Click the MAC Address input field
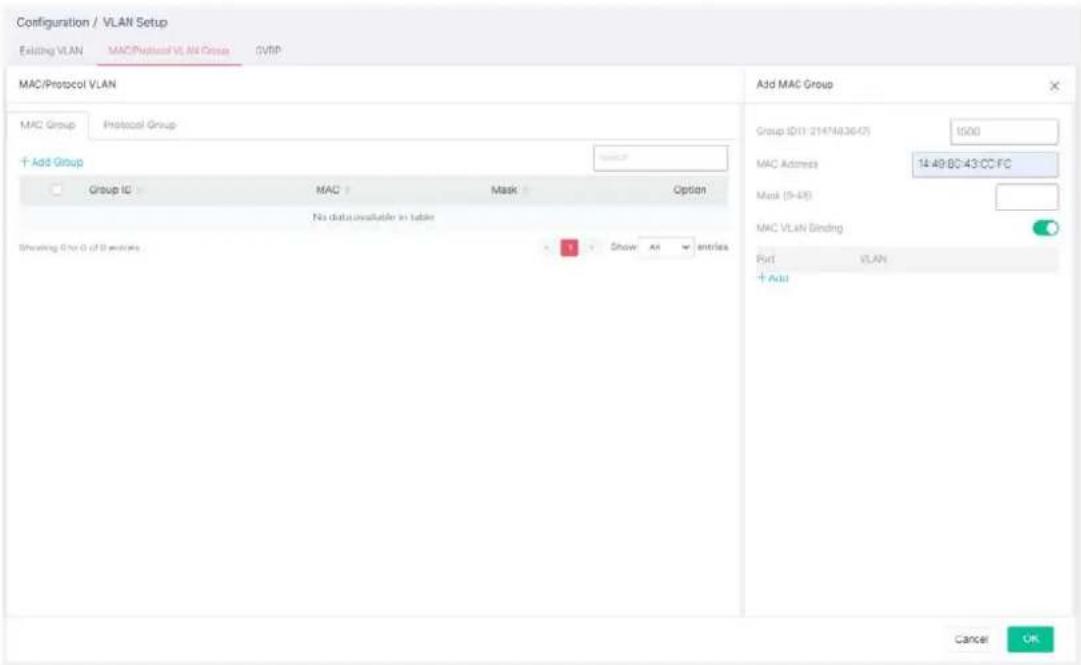The height and width of the screenshot is (665, 1081). (x=985, y=164)
